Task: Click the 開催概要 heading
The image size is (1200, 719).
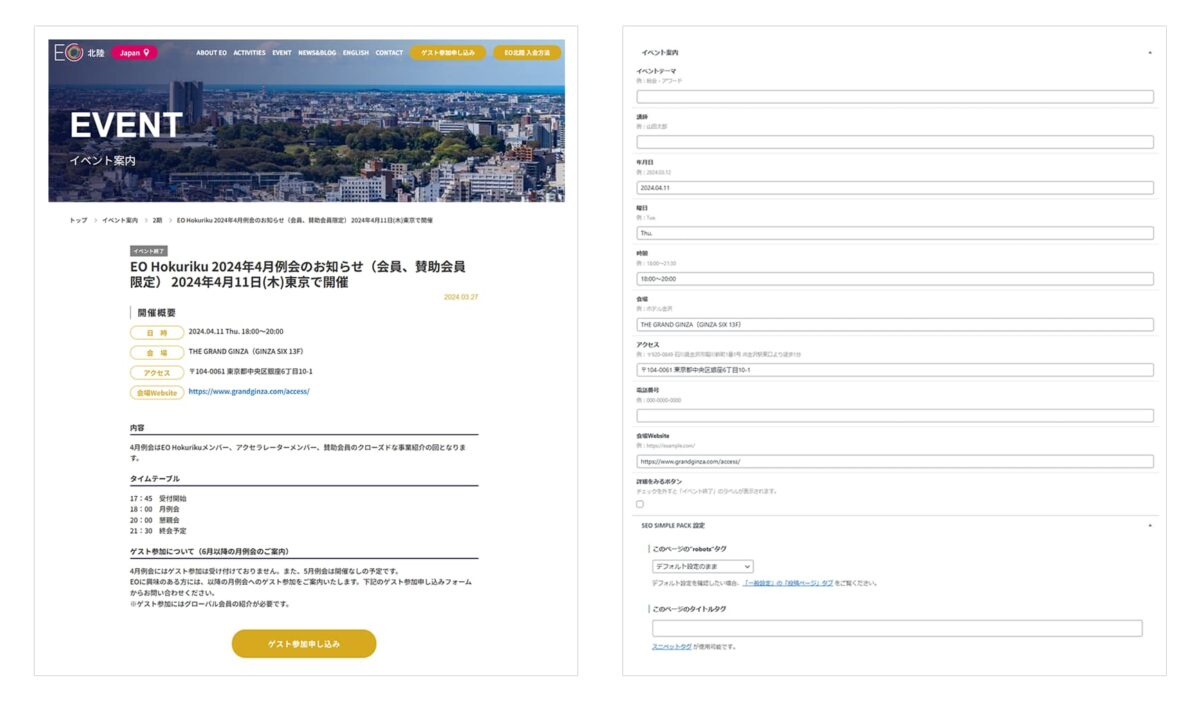Action: click(157, 313)
